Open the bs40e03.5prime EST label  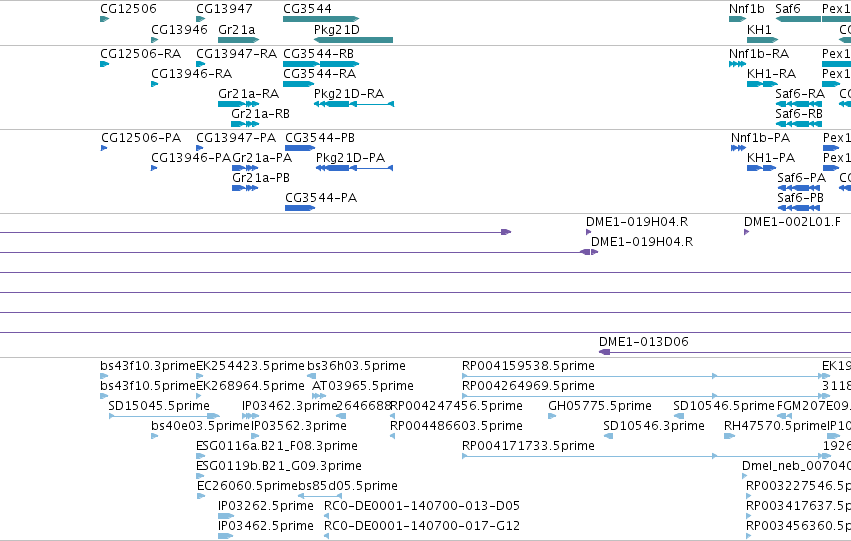(x=200, y=426)
